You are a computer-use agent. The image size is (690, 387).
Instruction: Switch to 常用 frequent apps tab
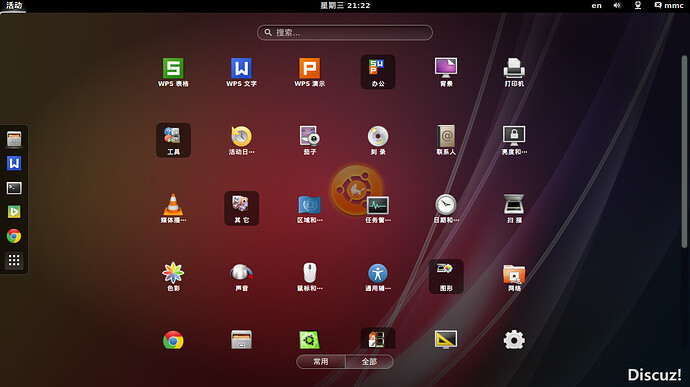pyautogui.click(x=321, y=361)
